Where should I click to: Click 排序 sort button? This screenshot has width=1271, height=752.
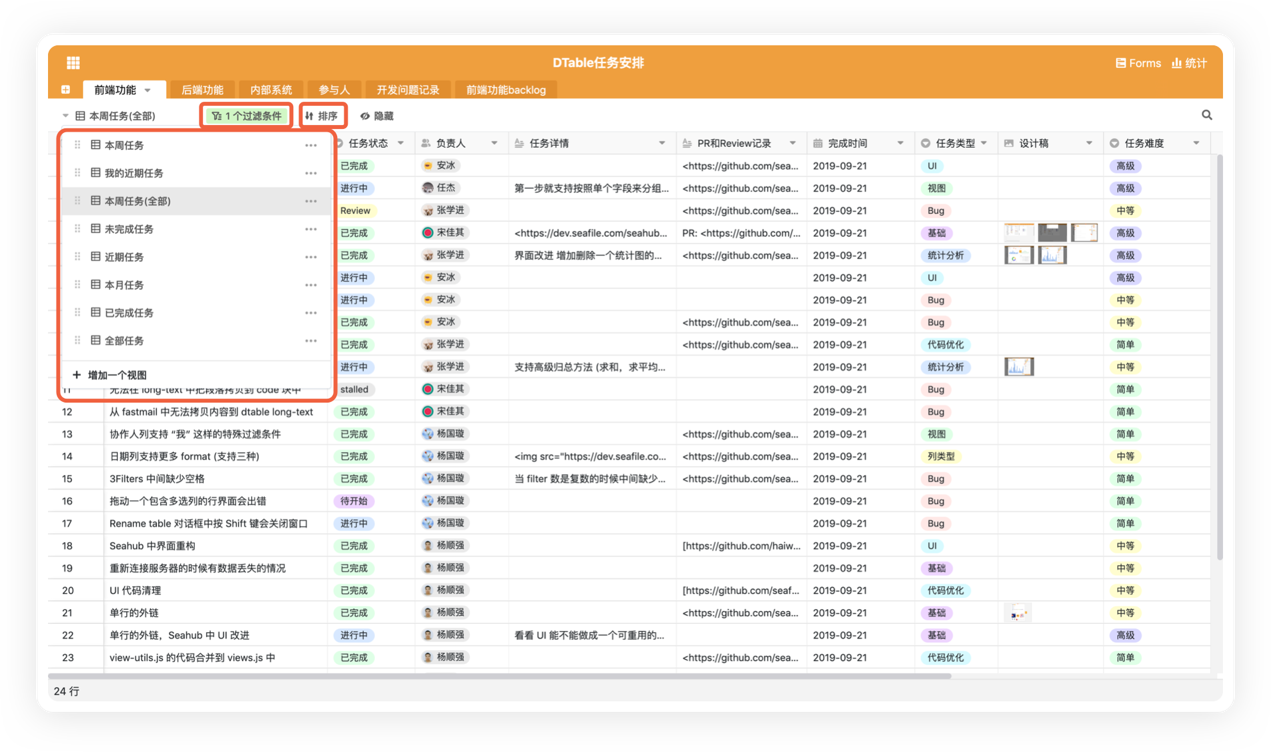pos(322,116)
